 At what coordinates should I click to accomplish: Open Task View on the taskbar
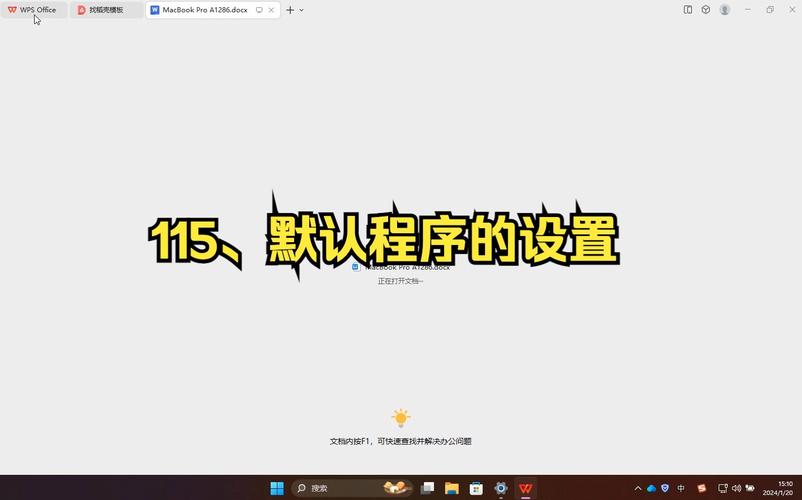tap(427, 488)
